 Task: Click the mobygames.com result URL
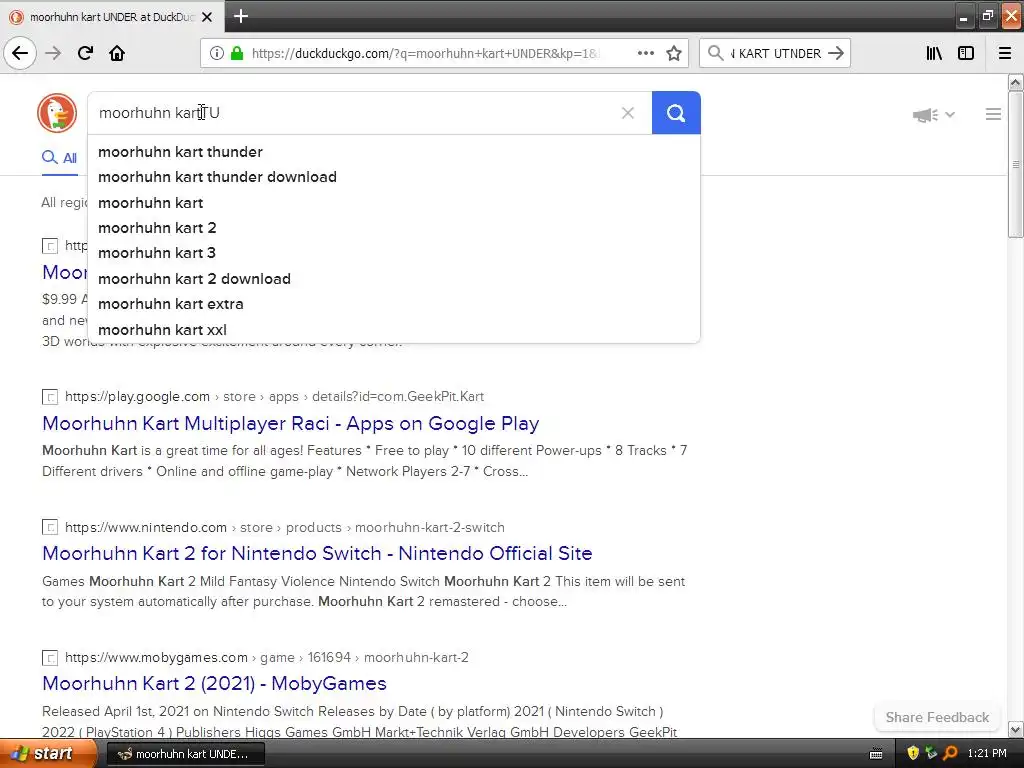pos(266,657)
